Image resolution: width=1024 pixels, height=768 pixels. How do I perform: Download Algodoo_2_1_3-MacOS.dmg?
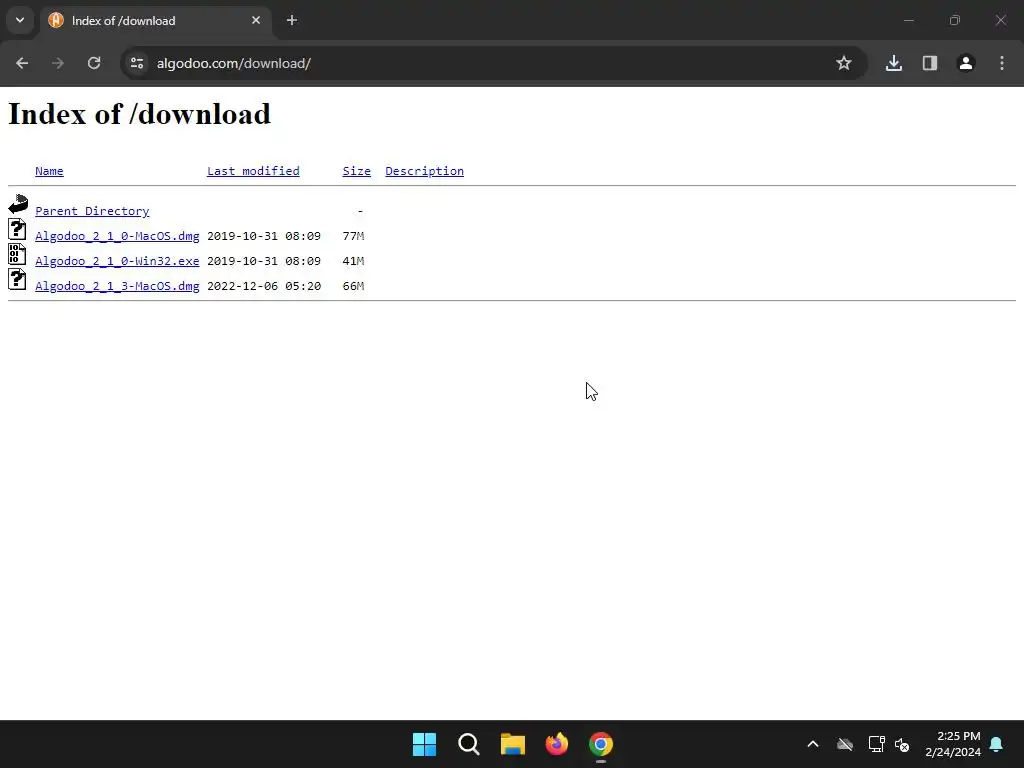[x=117, y=285]
